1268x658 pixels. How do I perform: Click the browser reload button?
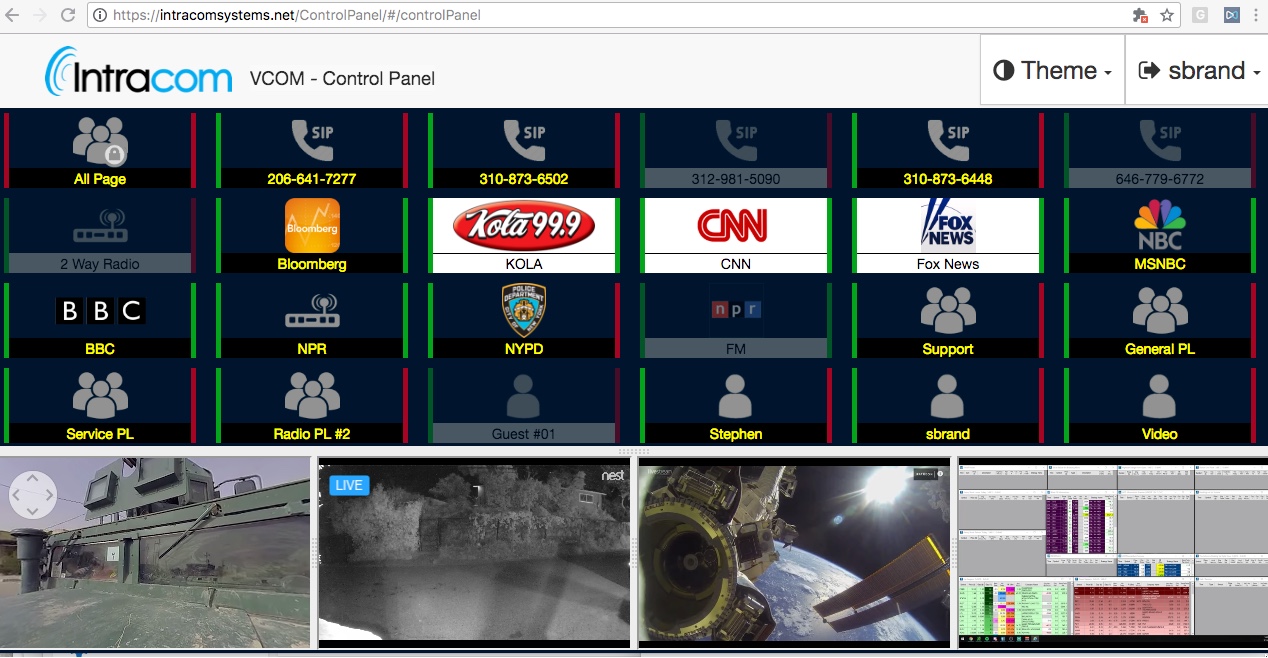[x=67, y=15]
